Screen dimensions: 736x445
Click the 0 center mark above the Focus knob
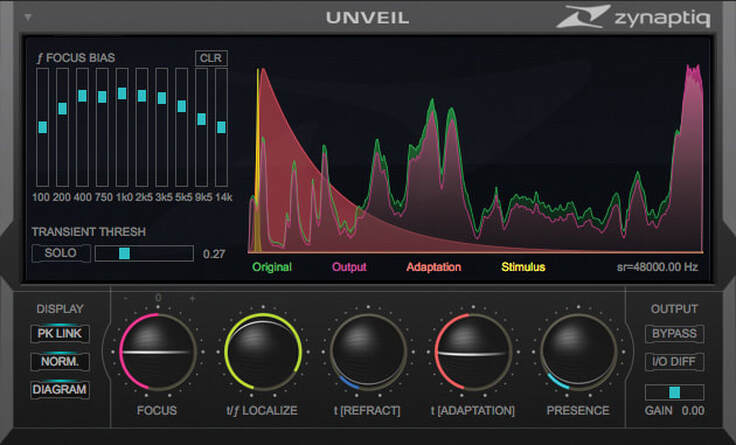pyautogui.click(x=158, y=298)
